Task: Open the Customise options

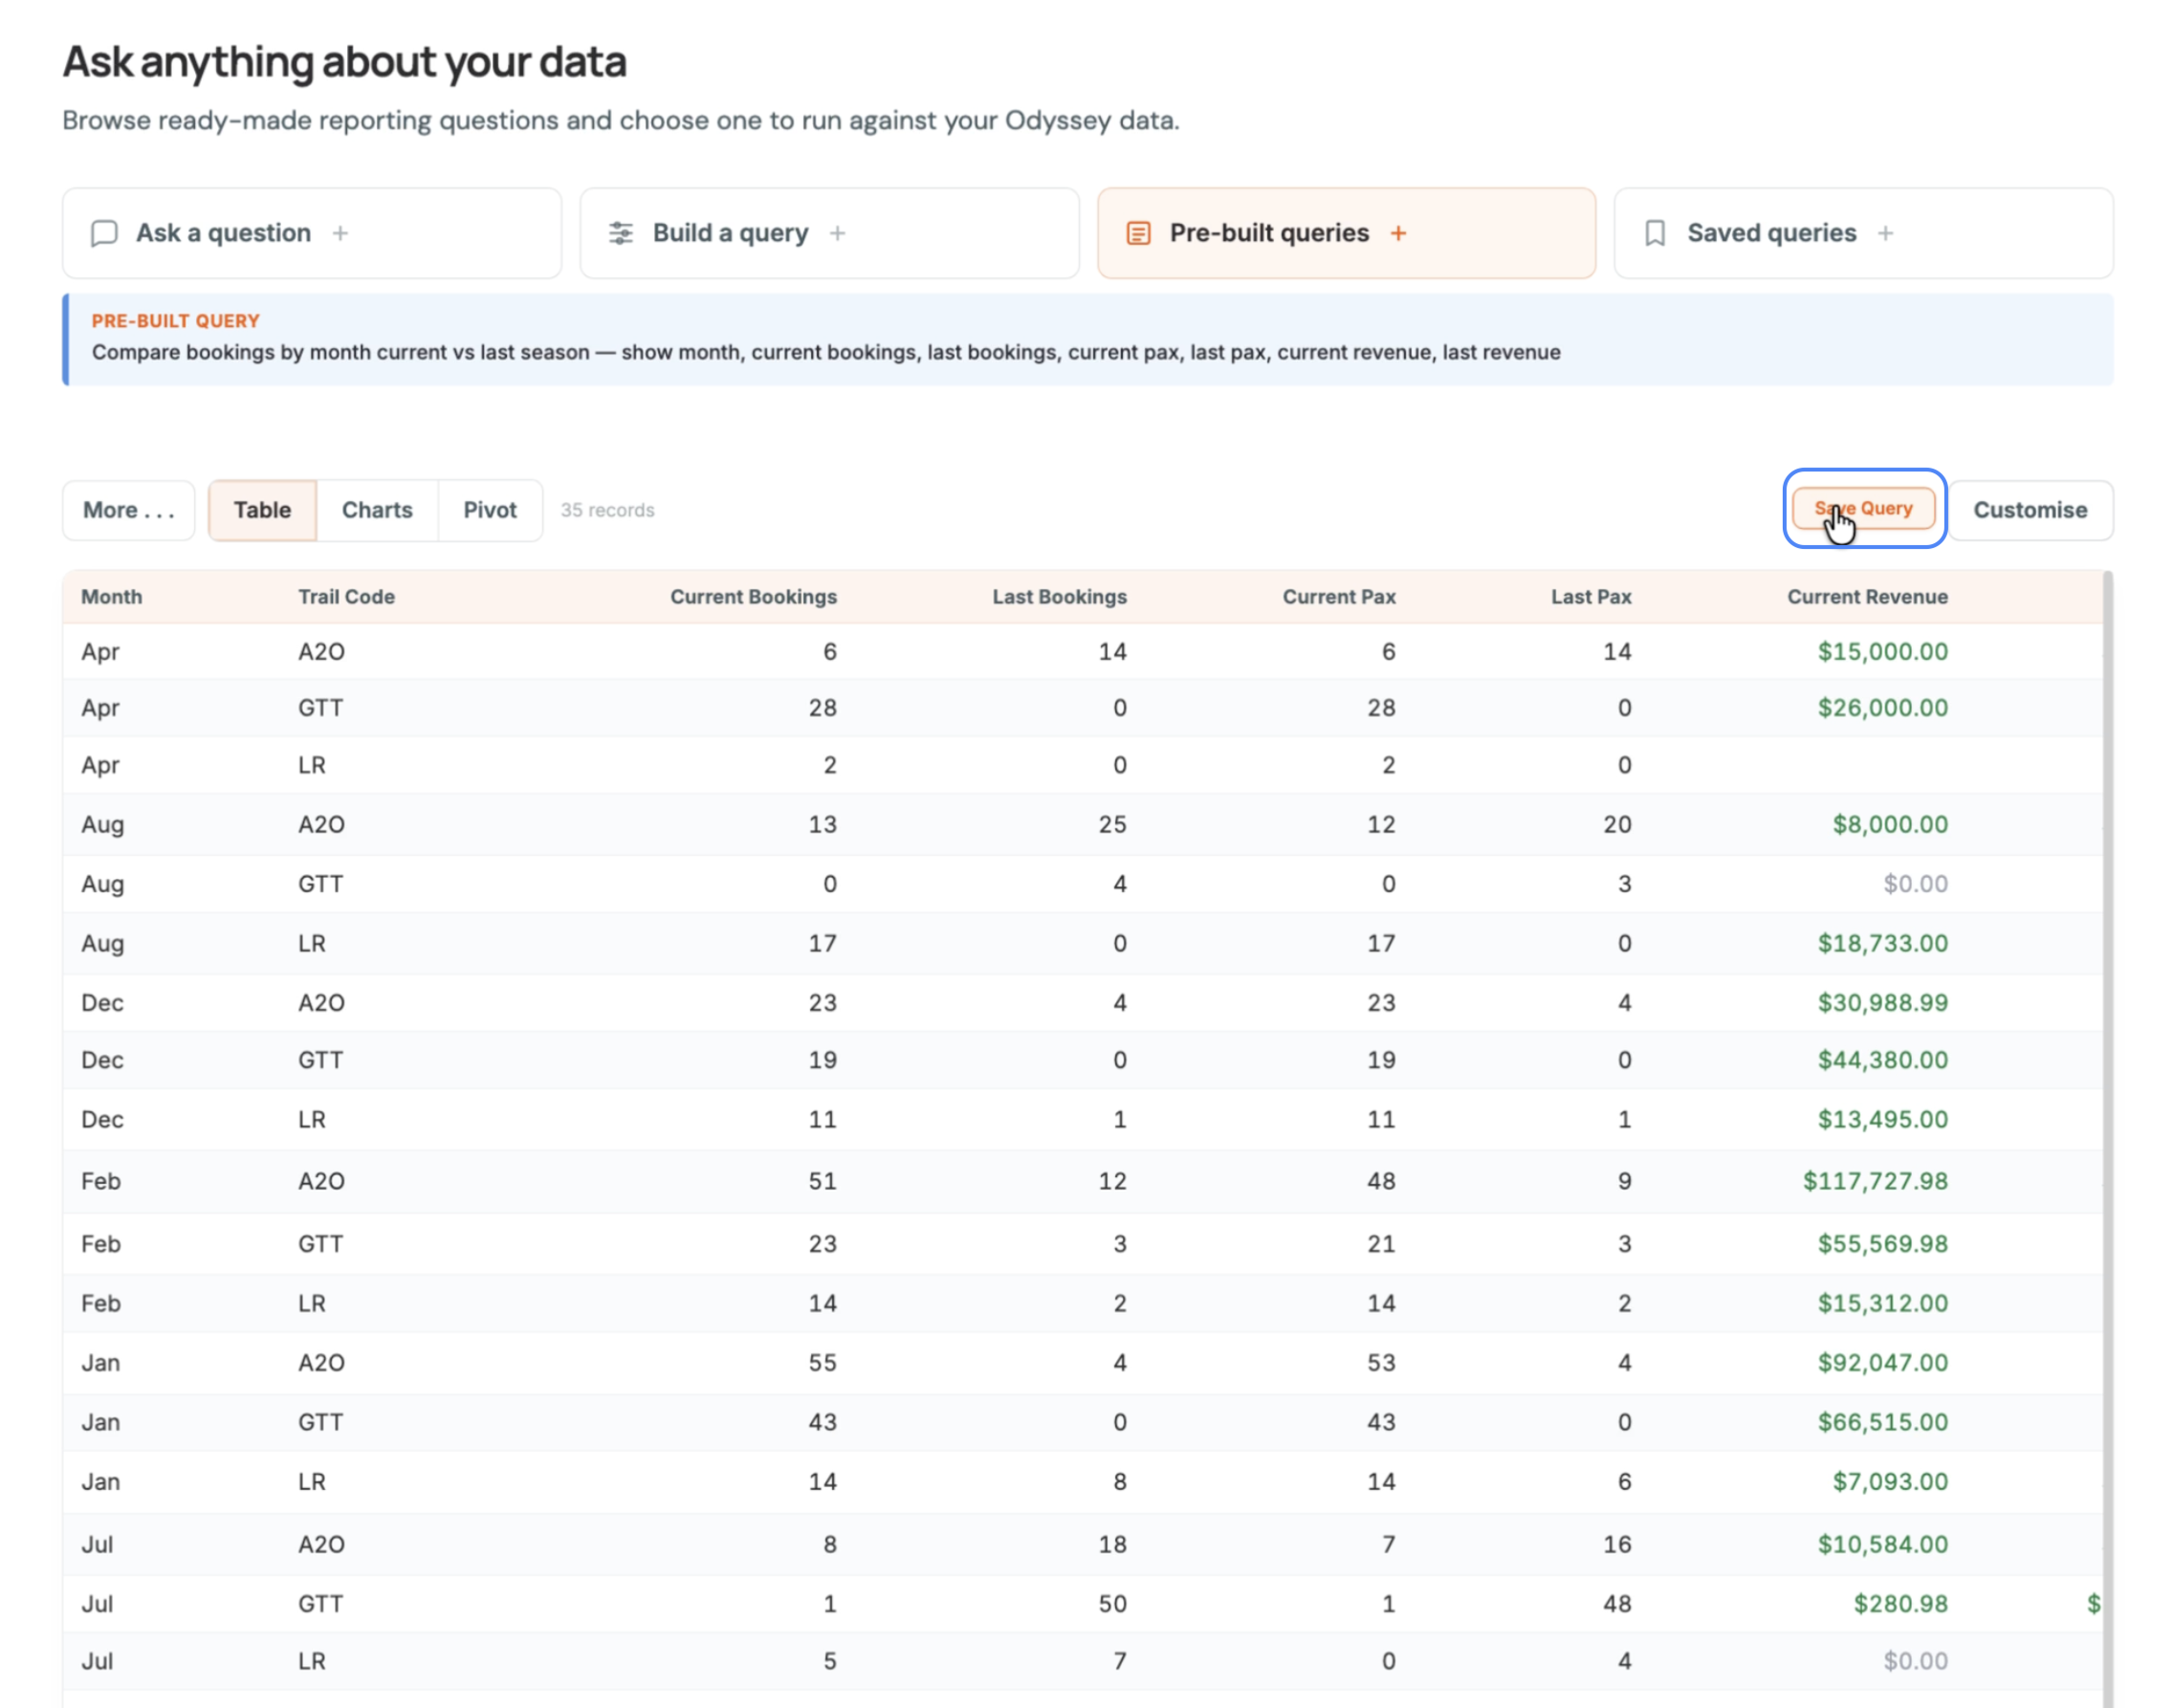Action: point(2030,510)
